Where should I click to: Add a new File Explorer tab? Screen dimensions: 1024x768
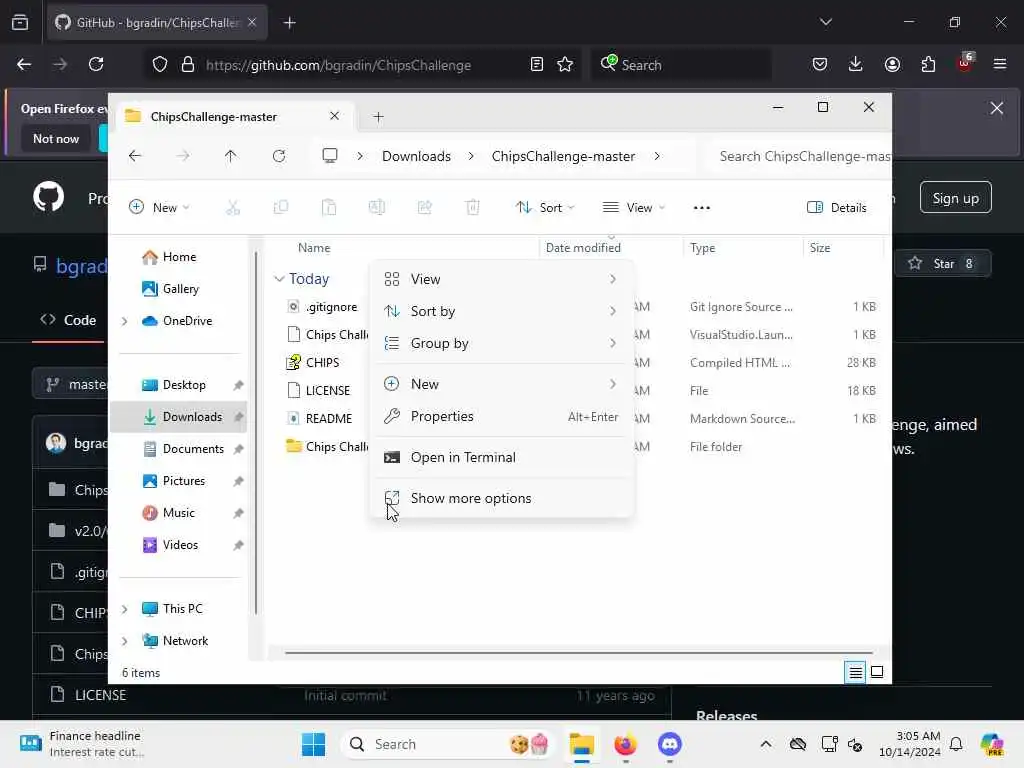pos(378,117)
